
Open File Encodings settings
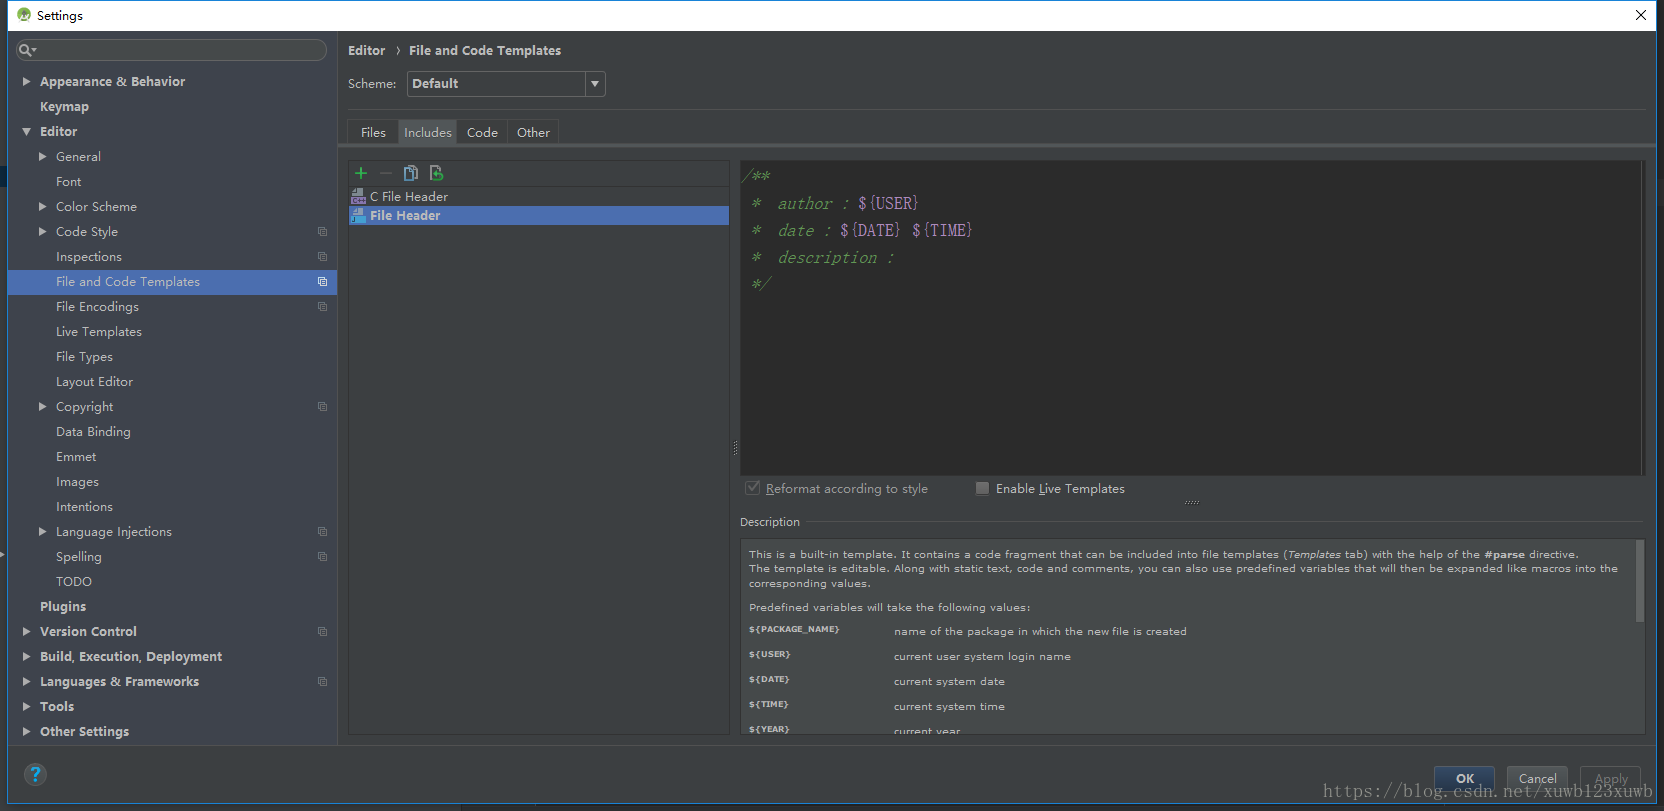point(97,307)
